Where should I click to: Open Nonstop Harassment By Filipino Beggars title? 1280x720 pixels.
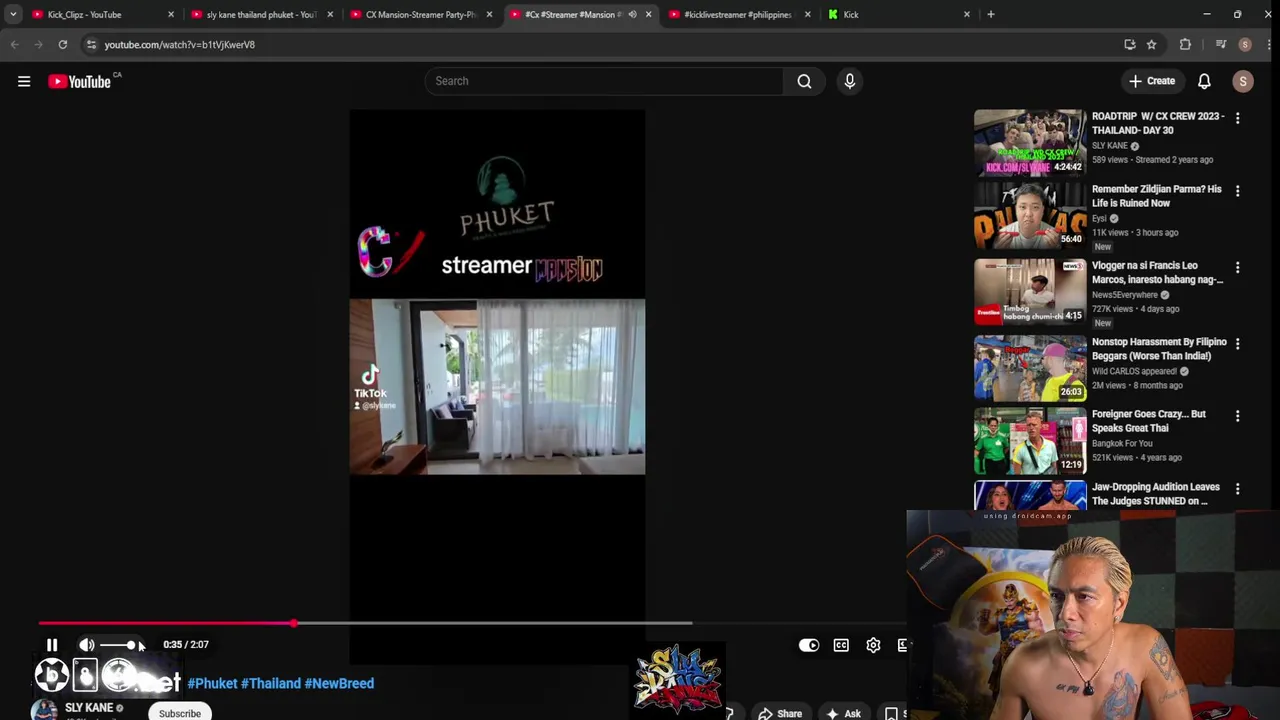(1159, 349)
